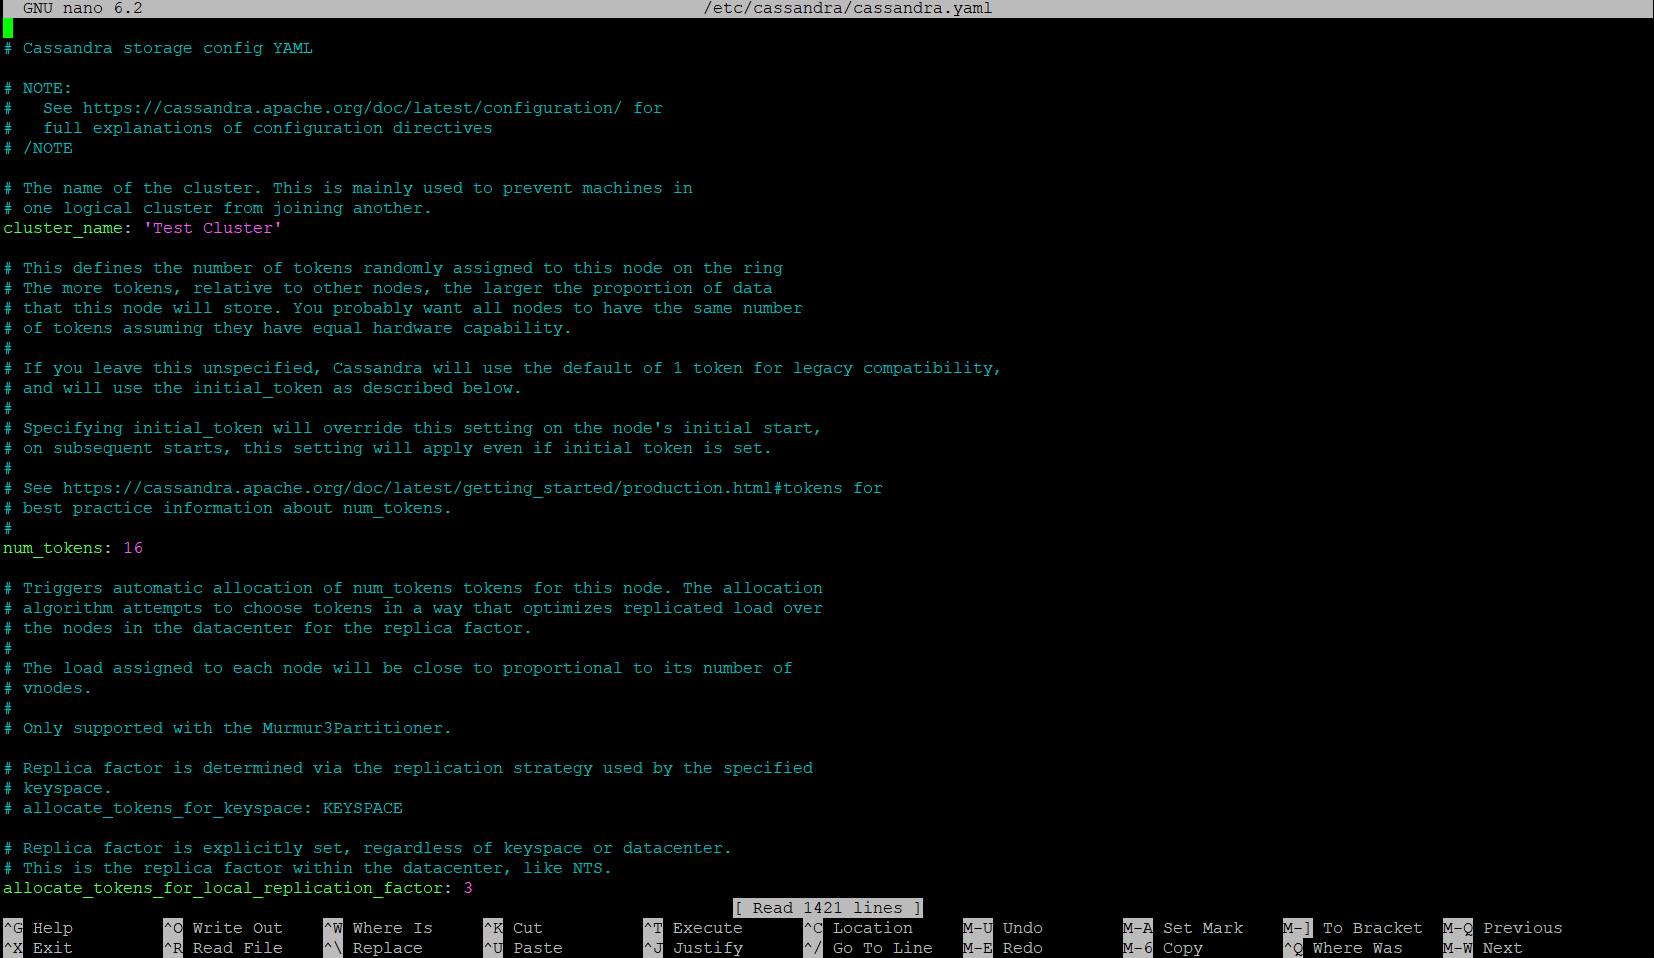Click the GNU nano 6.2 title text

[83, 8]
